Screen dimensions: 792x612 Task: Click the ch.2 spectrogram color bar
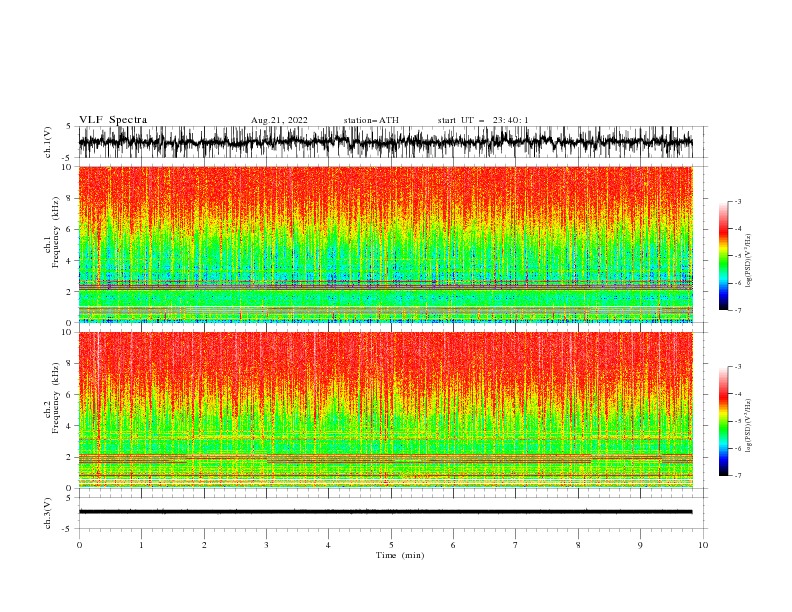(x=723, y=421)
